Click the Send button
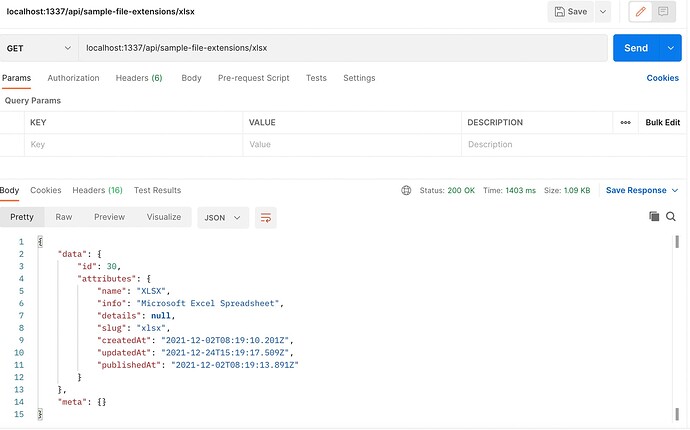This screenshot has height=430, width=690. (x=635, y=48)
